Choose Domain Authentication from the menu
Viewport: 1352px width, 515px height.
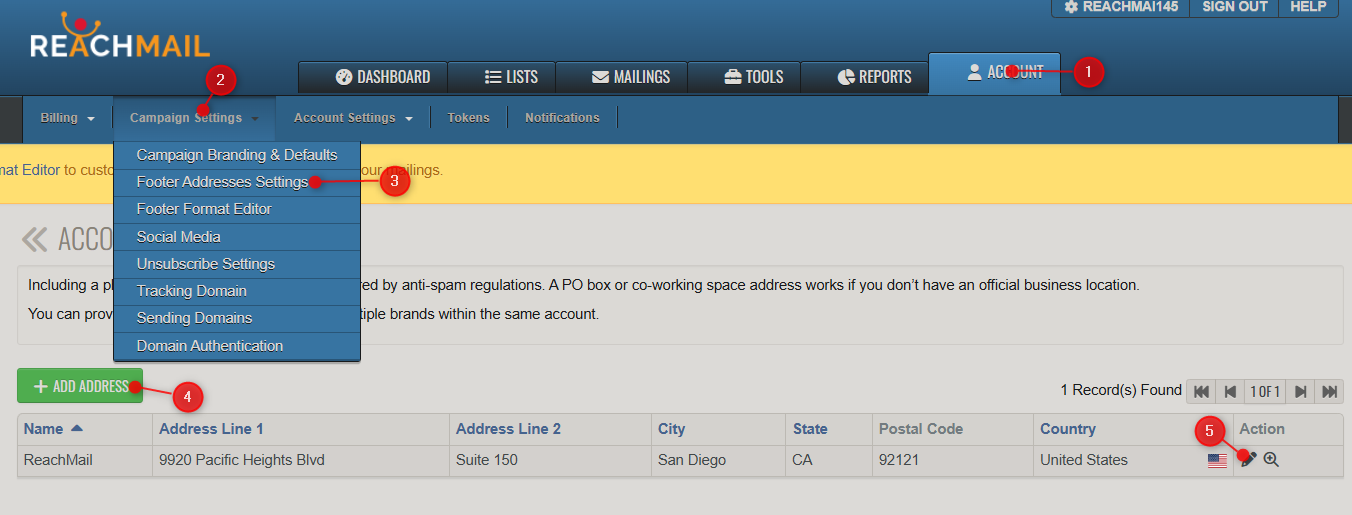point(210,346)
